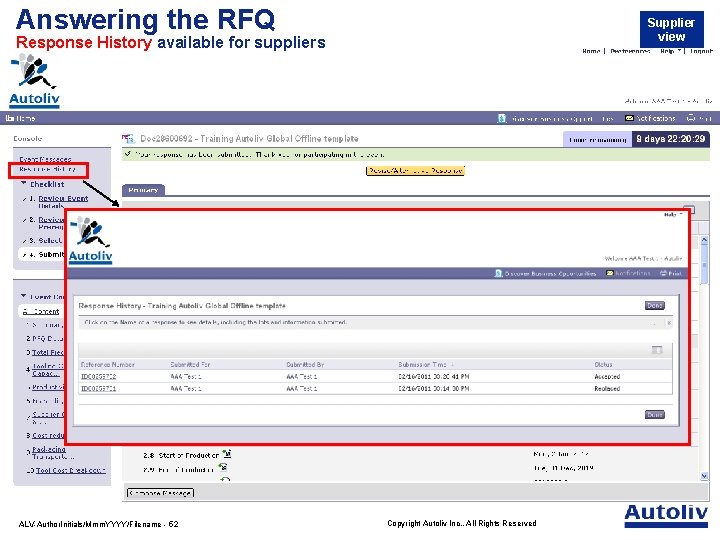Click the table options icon above Status column
This screenshot has width=720, height=540.
pos(657,350)
